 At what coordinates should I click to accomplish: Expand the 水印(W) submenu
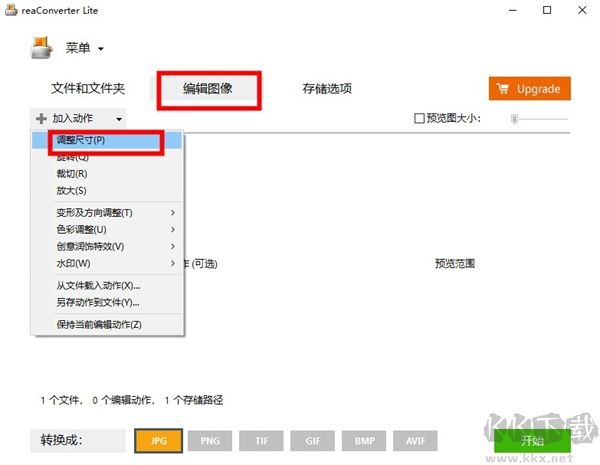pos(107,263)
